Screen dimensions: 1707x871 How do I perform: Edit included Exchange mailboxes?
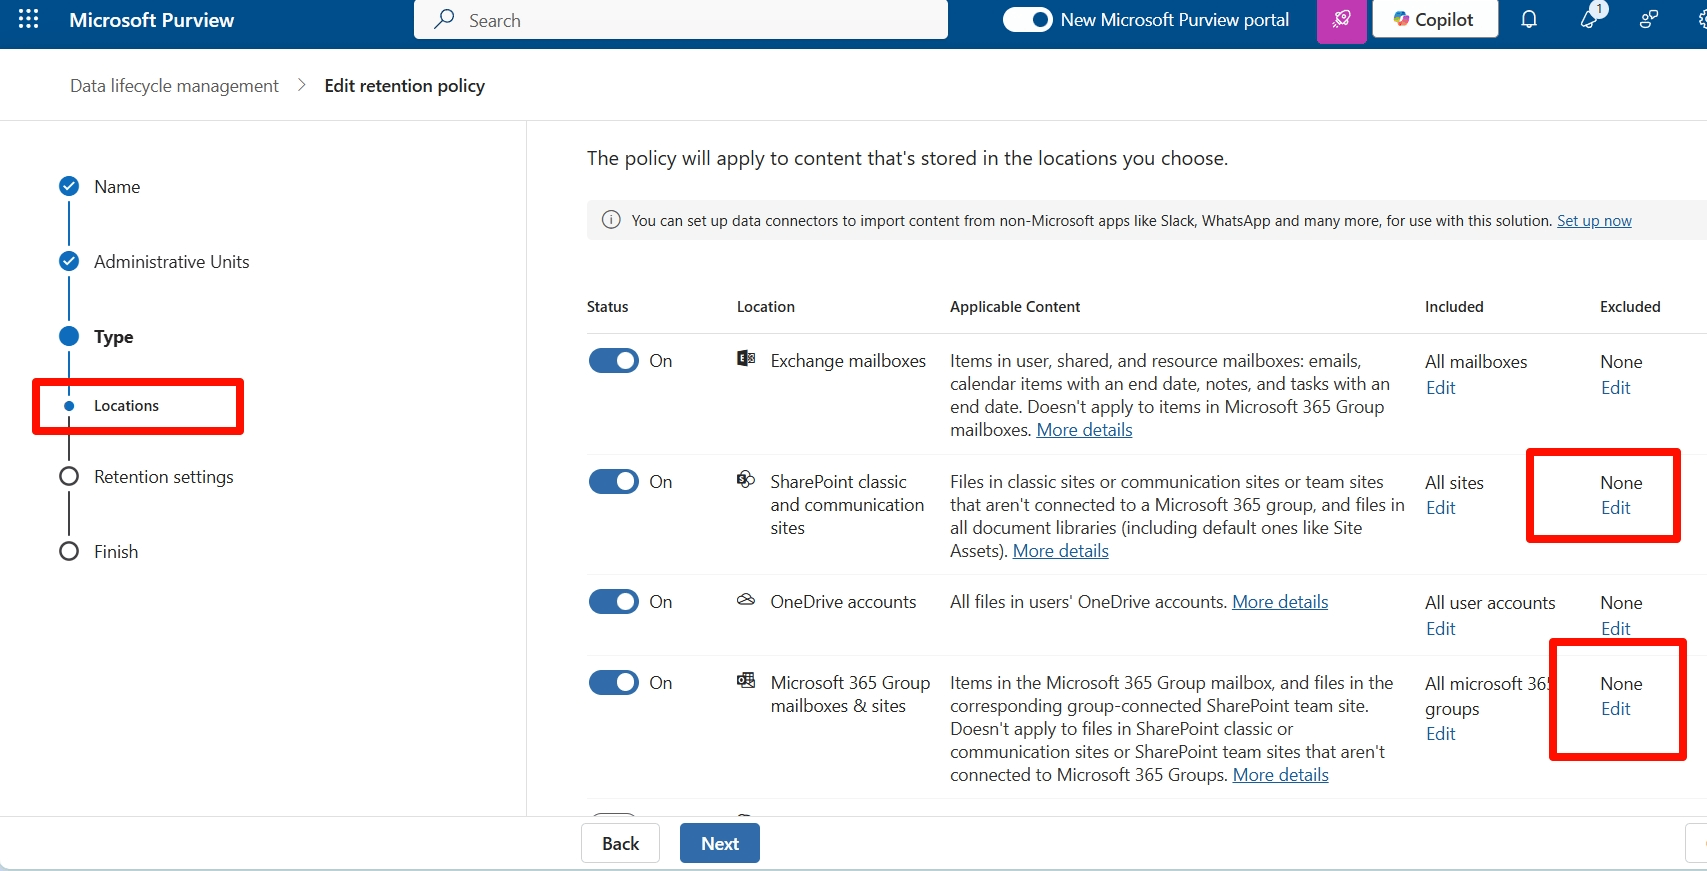tap(1440, 387)
